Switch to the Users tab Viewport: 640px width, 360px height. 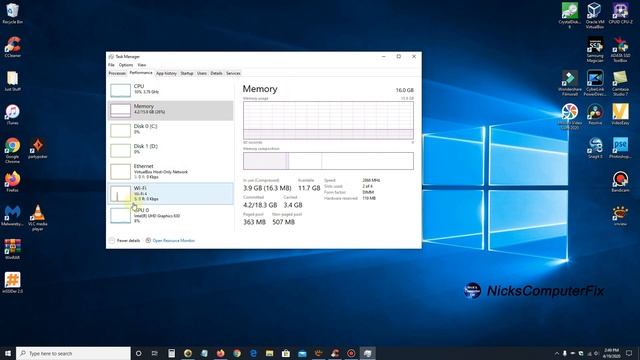202,73
